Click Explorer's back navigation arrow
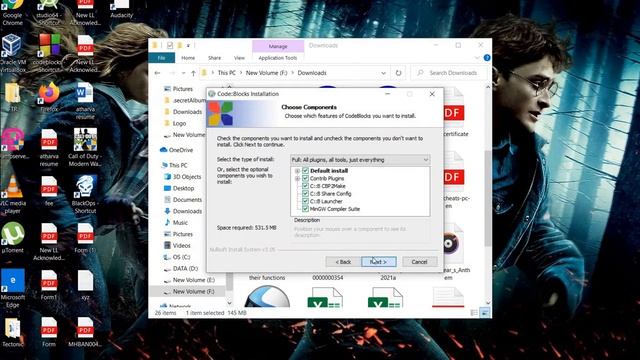This screenshot has width=640, height=360. coord(158,73)
